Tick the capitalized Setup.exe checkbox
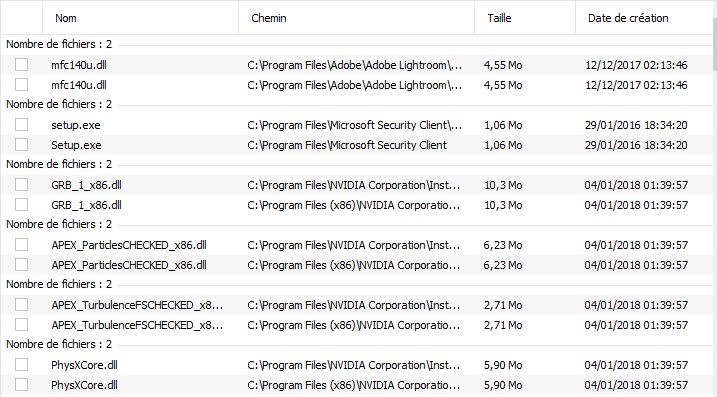 21,145
